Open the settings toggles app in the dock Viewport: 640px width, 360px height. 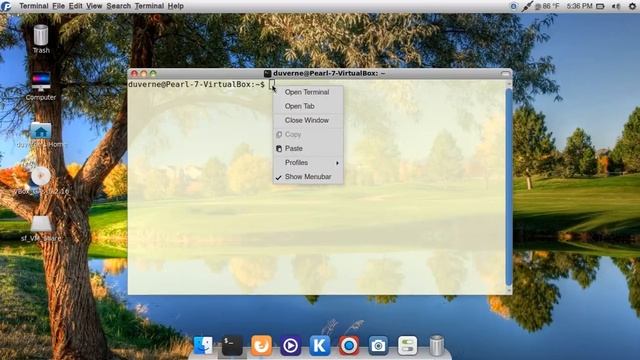point(407,346)
